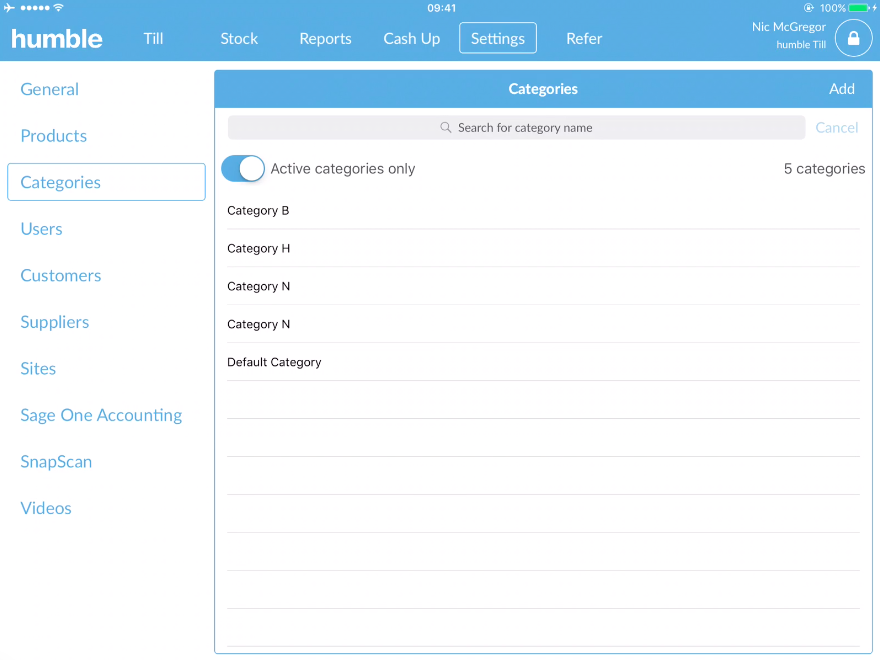Toggle Active categories only switch
The image size is (880, 660).
(242, 168)
